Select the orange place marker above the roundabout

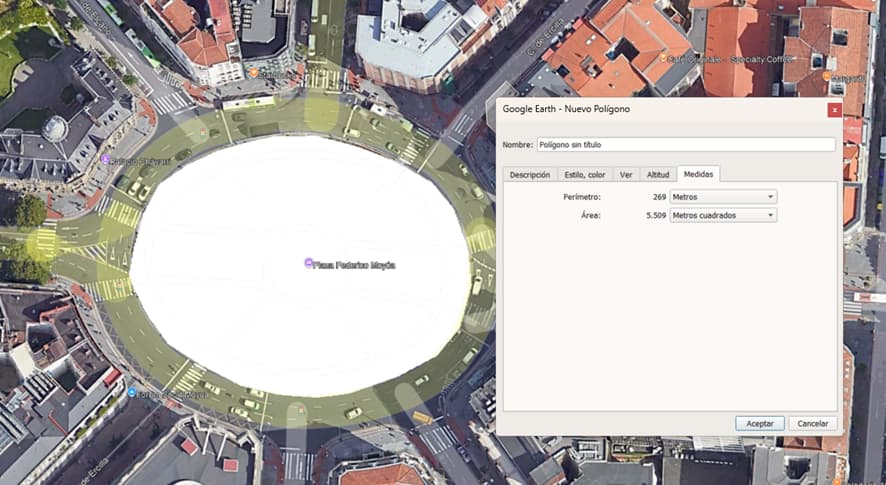click(254, 72)
